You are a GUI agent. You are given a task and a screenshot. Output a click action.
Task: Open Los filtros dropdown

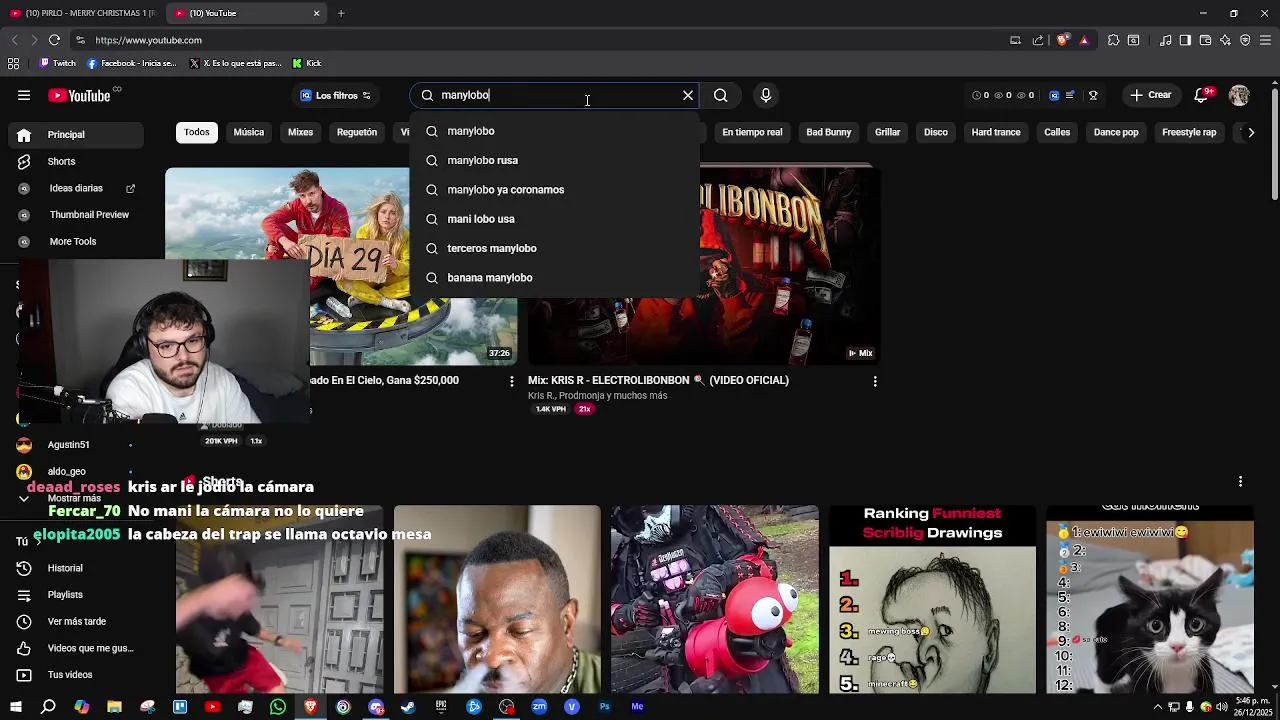coord(336,95)
